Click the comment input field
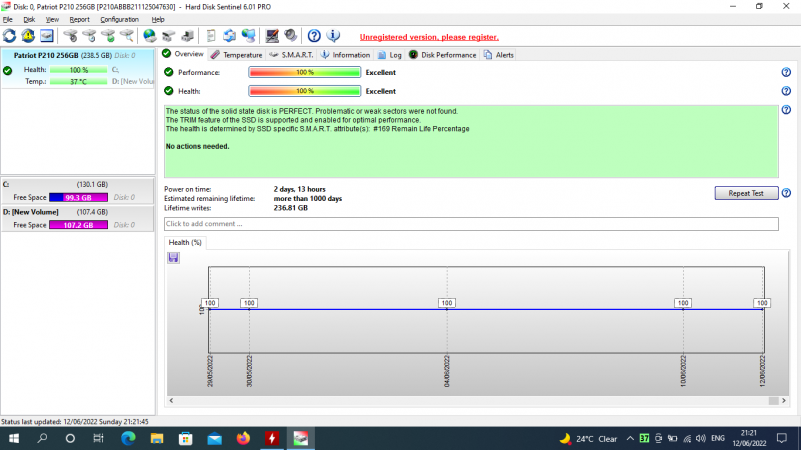Screen dimensions: 801x450 471,224
